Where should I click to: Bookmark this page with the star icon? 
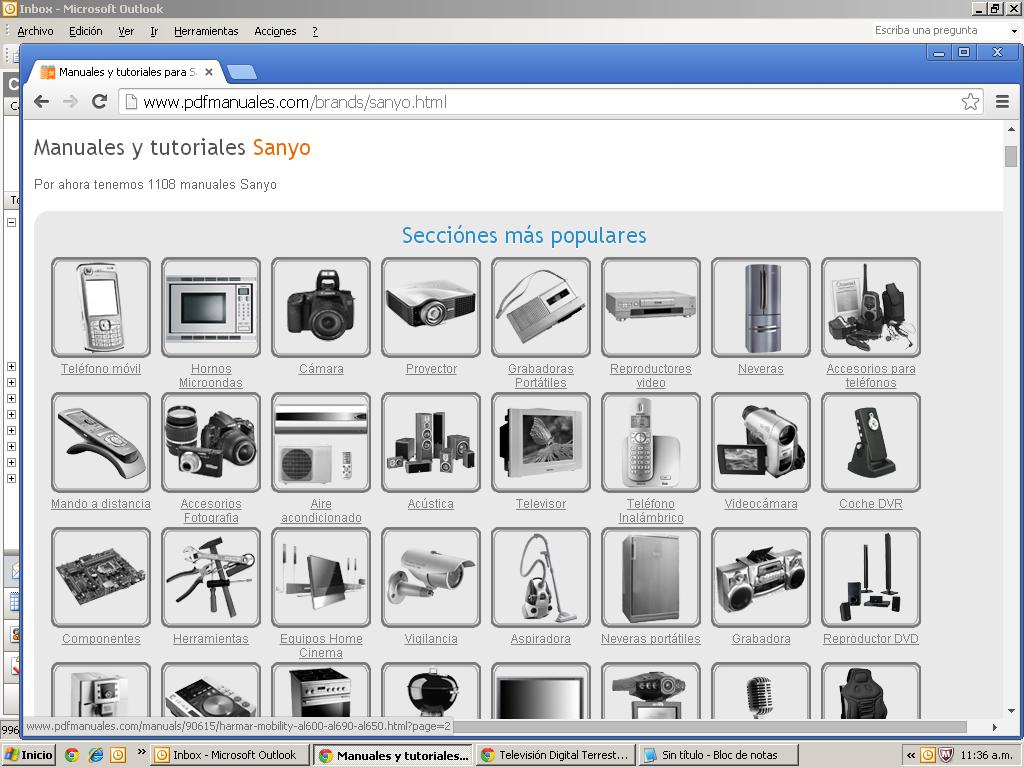point(970,101)
